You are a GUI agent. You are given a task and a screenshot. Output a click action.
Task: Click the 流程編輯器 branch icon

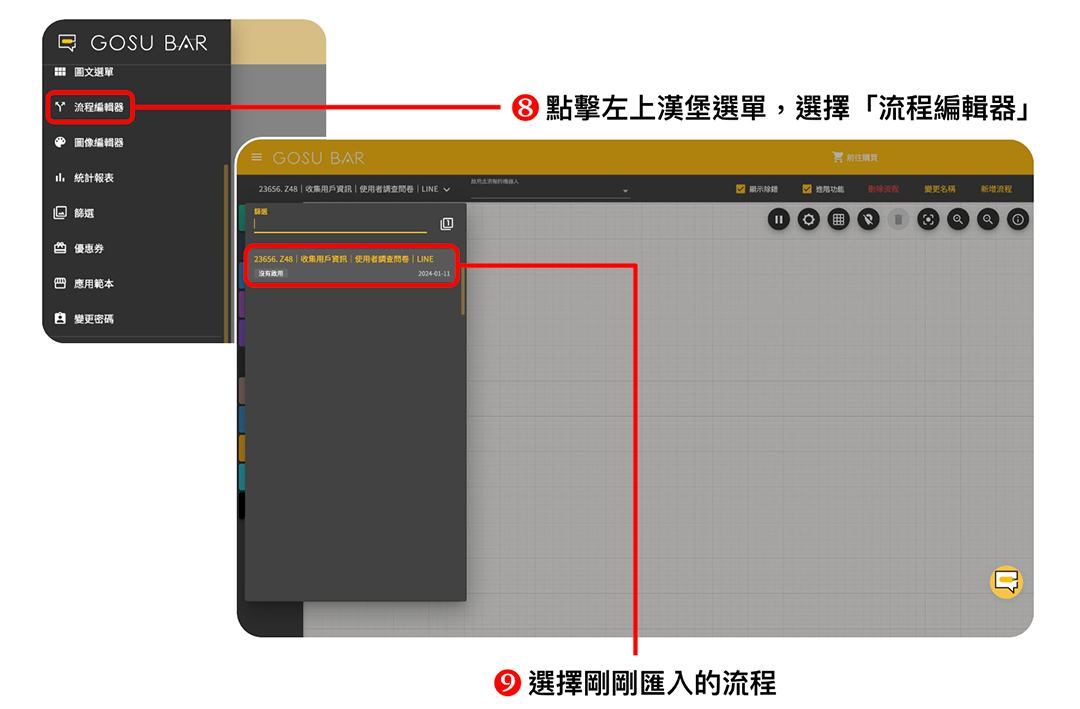click(60, 107)
